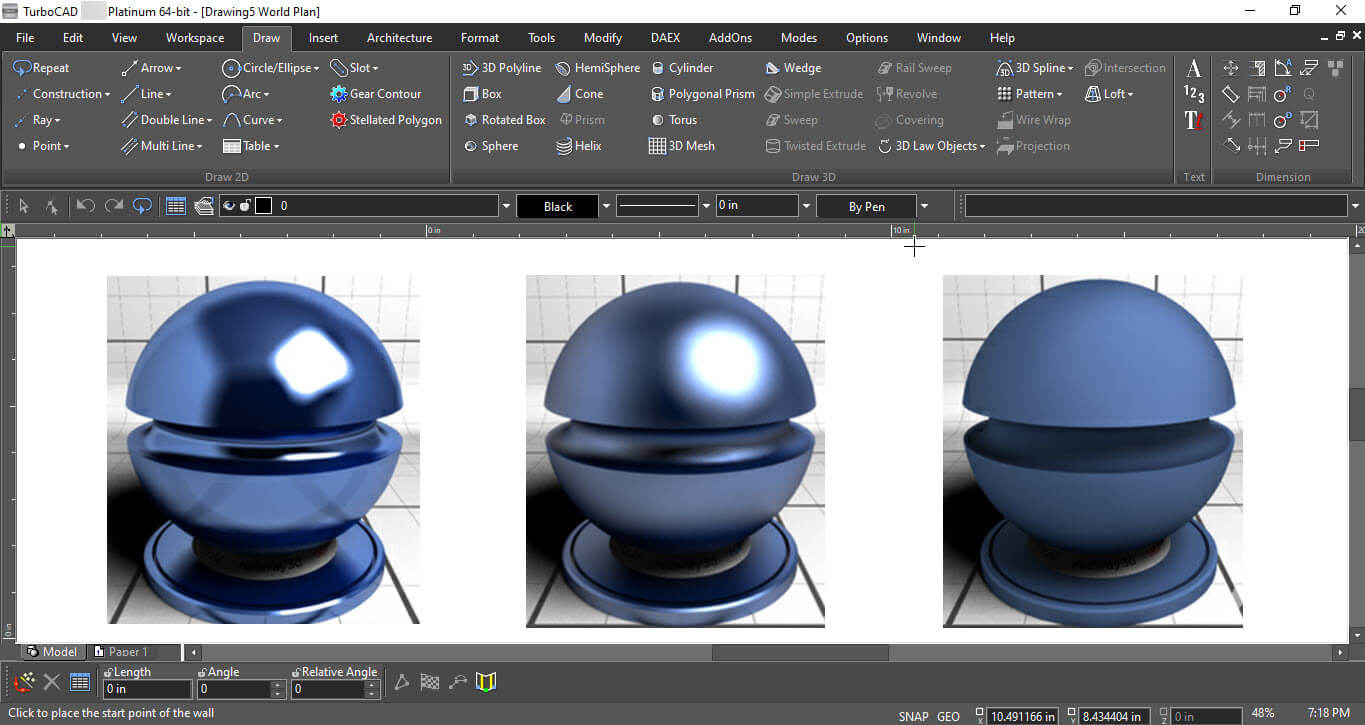Click the layer color swatch square
The width and height of the screenshot is (1365, 725).
pos(263,206)
